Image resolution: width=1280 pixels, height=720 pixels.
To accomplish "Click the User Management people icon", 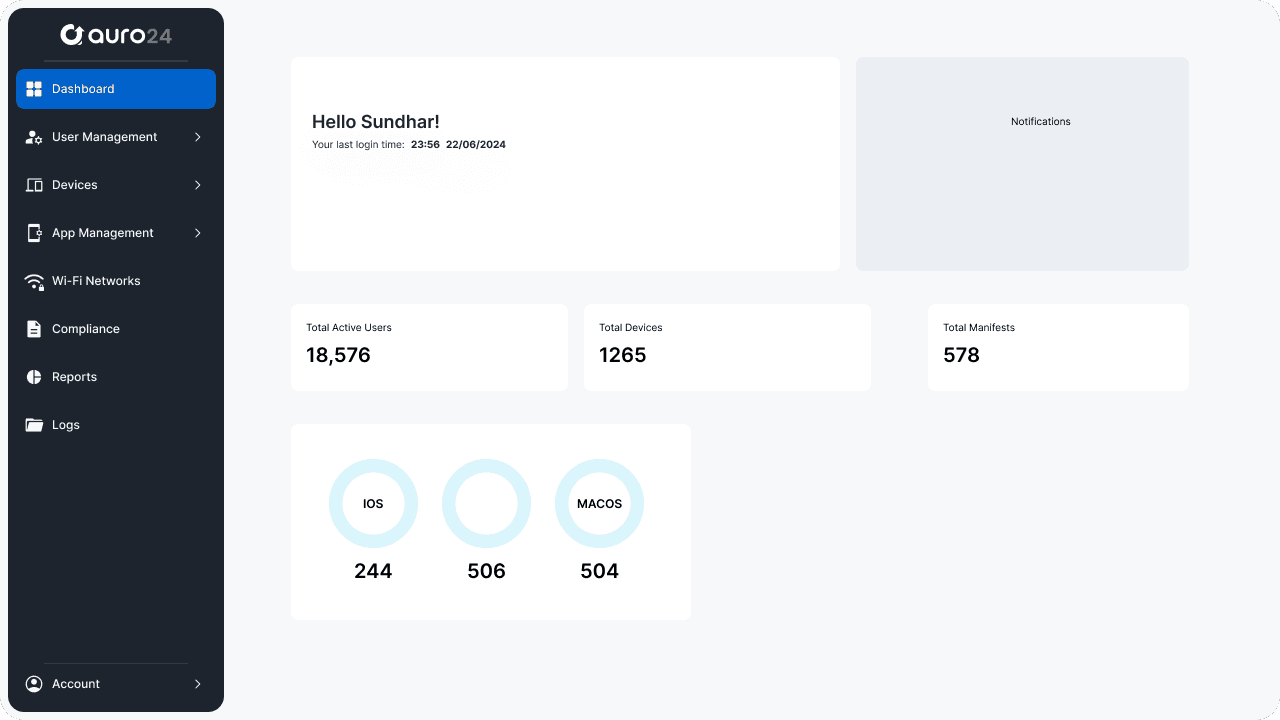I will pyautogui.click(x=33, y=137).
